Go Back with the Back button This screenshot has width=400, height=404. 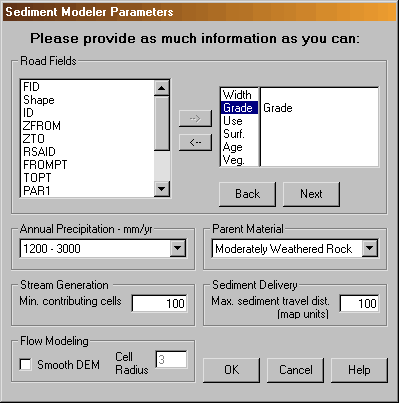(247, 194)
